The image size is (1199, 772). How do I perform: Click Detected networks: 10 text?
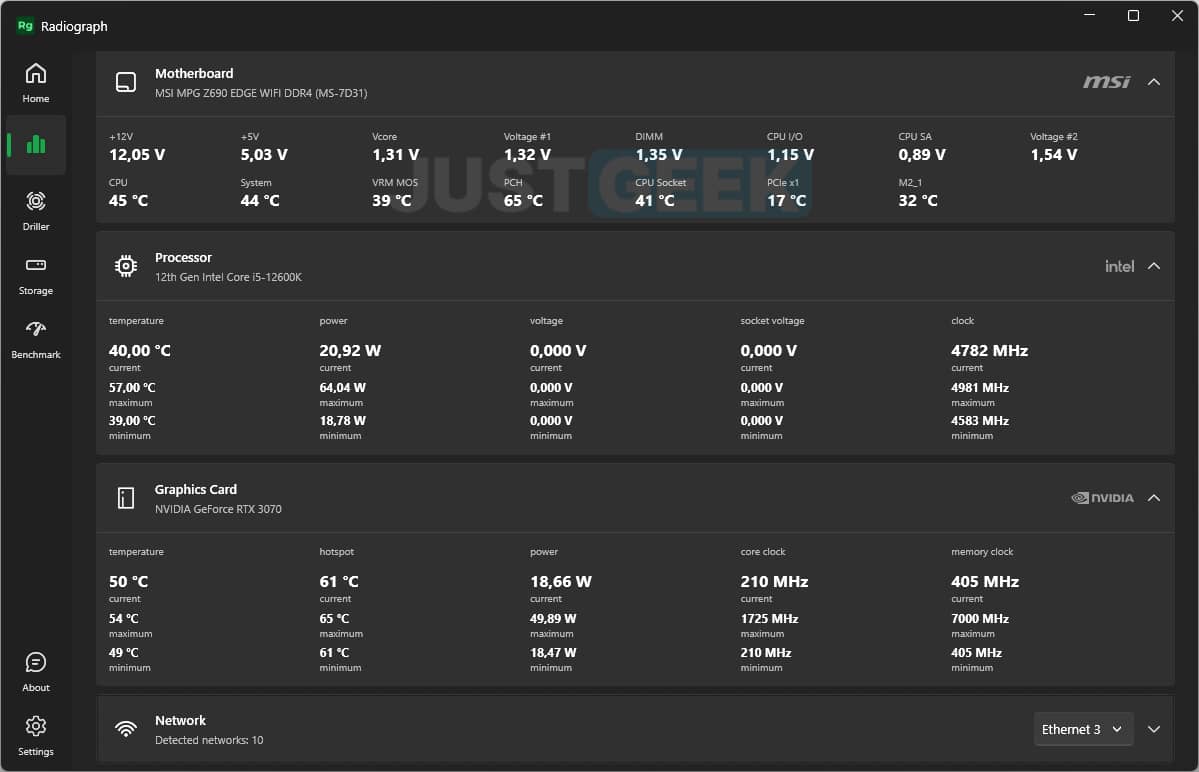209,740
